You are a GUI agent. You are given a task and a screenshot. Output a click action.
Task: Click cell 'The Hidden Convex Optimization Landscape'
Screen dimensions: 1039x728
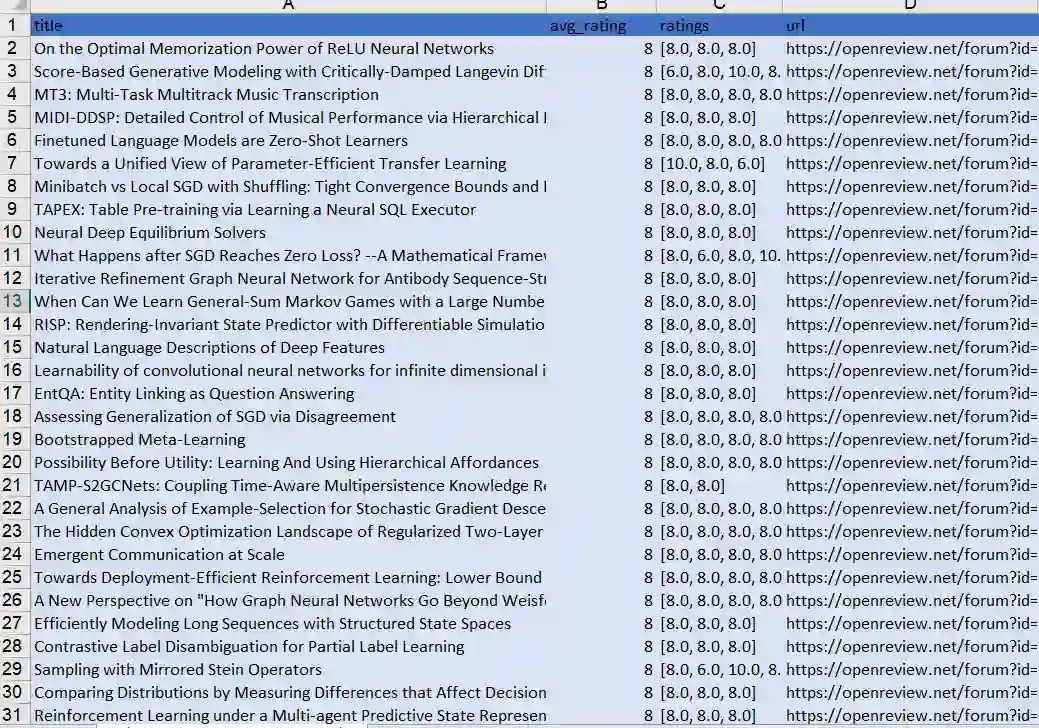pos(288,532)
